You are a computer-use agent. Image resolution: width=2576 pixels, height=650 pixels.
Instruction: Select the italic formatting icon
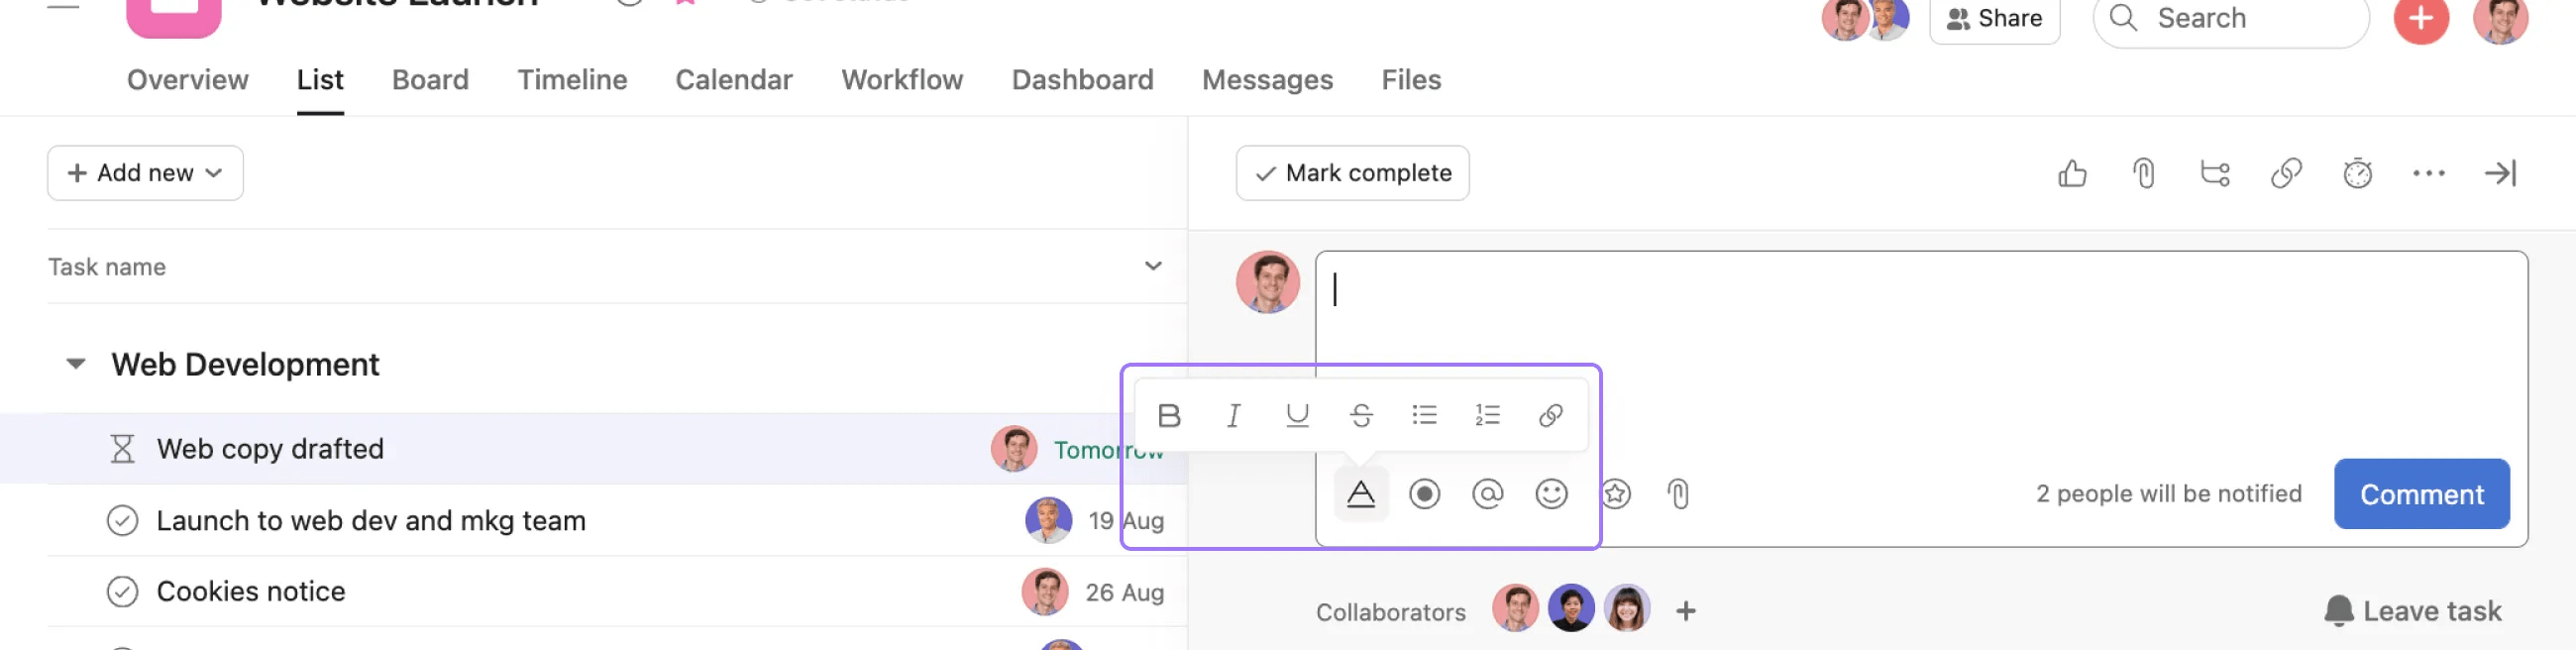pos(1233,414)
